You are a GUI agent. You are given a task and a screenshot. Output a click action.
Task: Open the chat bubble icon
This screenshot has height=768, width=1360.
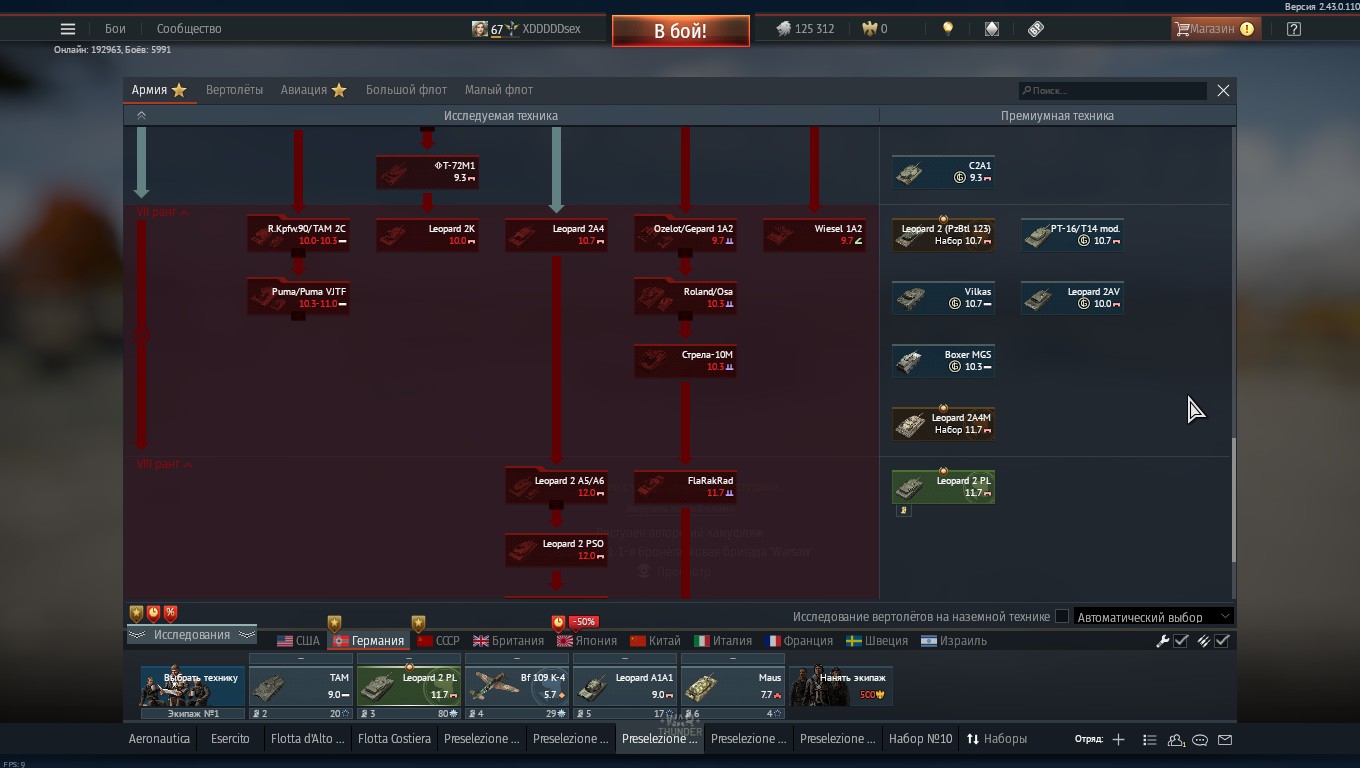coord(1200,740)
